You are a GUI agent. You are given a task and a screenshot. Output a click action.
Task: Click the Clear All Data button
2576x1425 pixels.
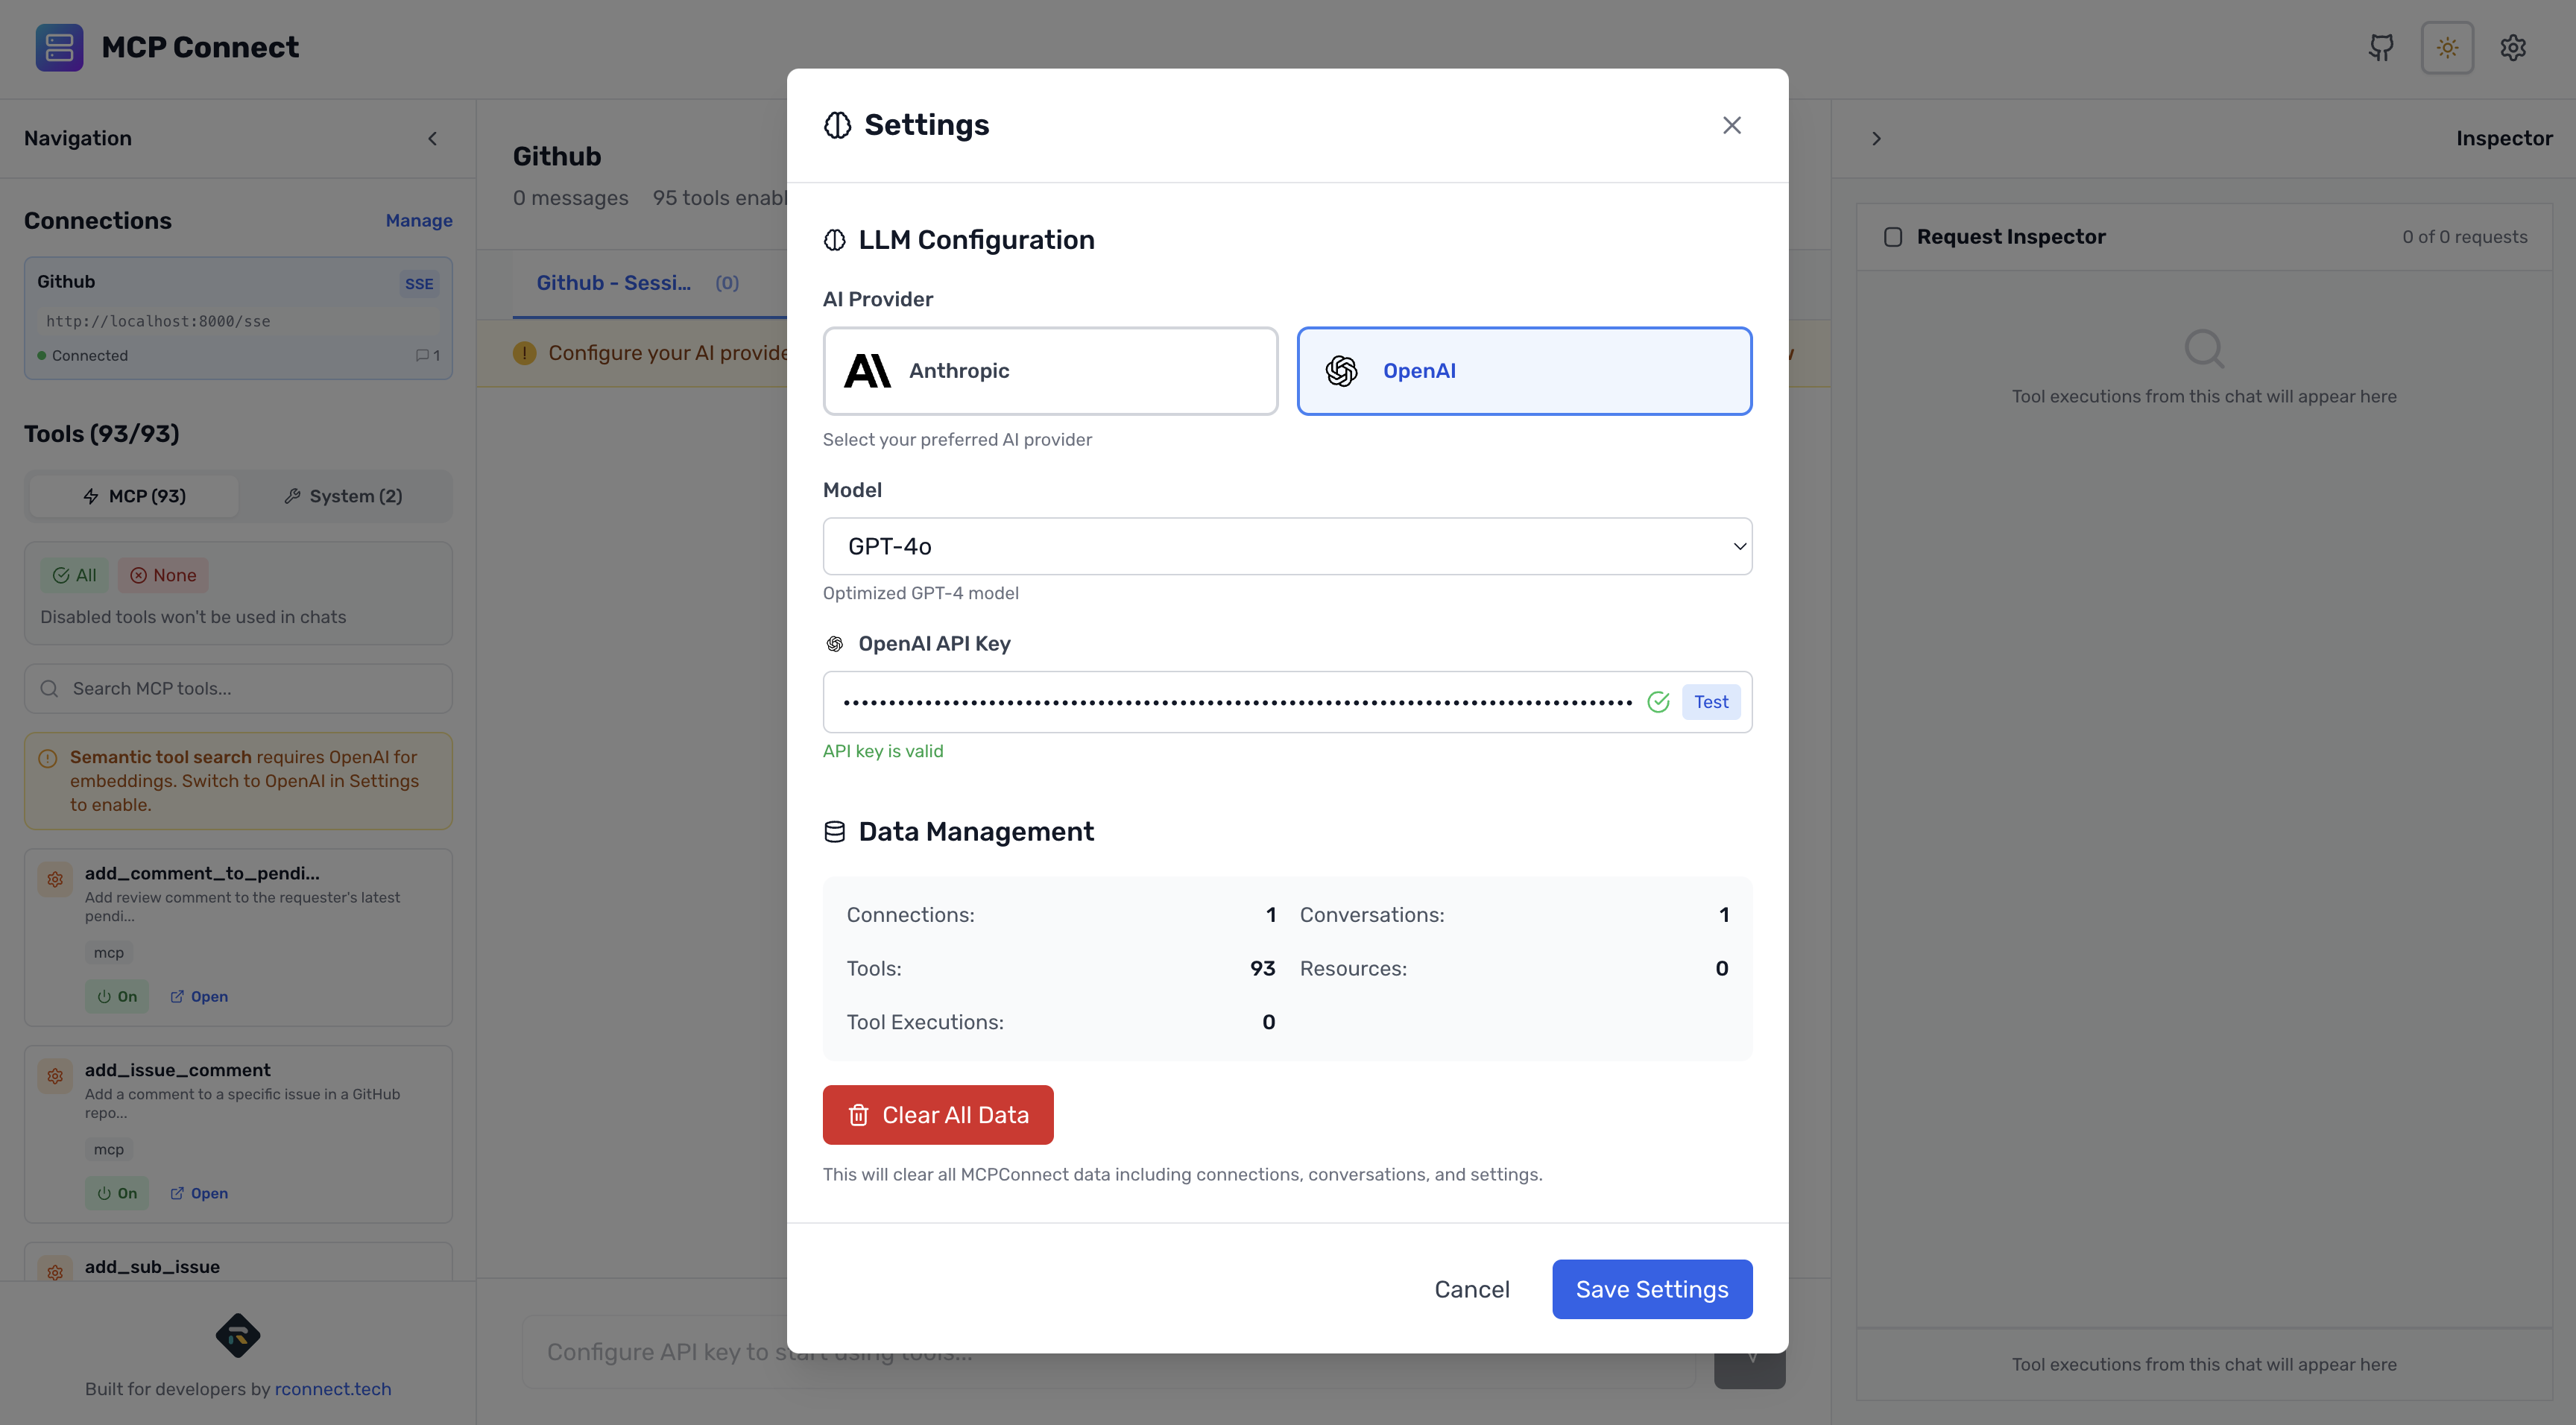[x=938, y=1114]
